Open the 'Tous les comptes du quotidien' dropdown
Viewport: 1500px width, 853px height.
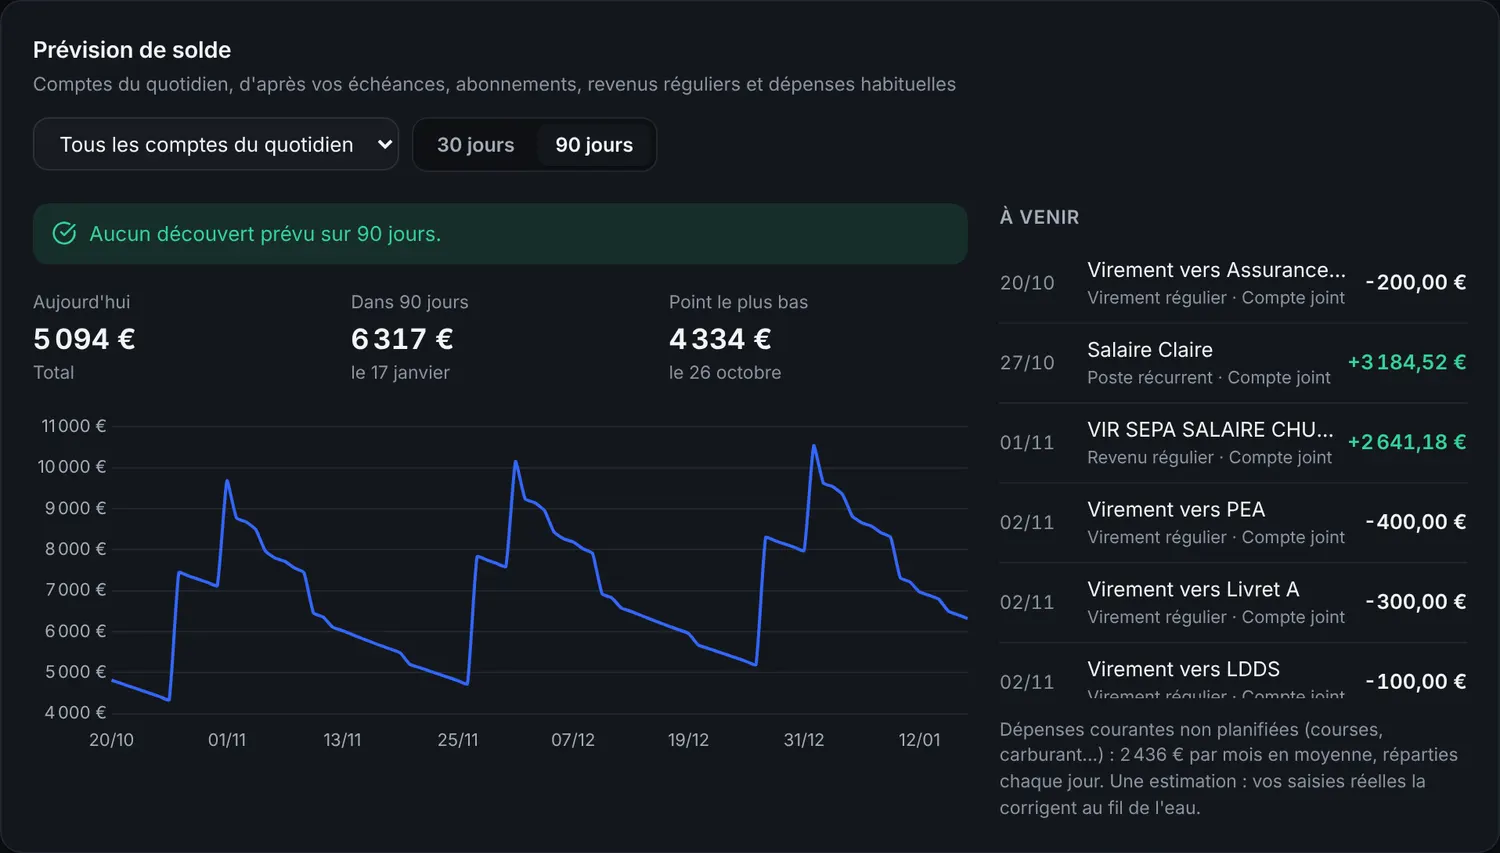click(216, 144)
